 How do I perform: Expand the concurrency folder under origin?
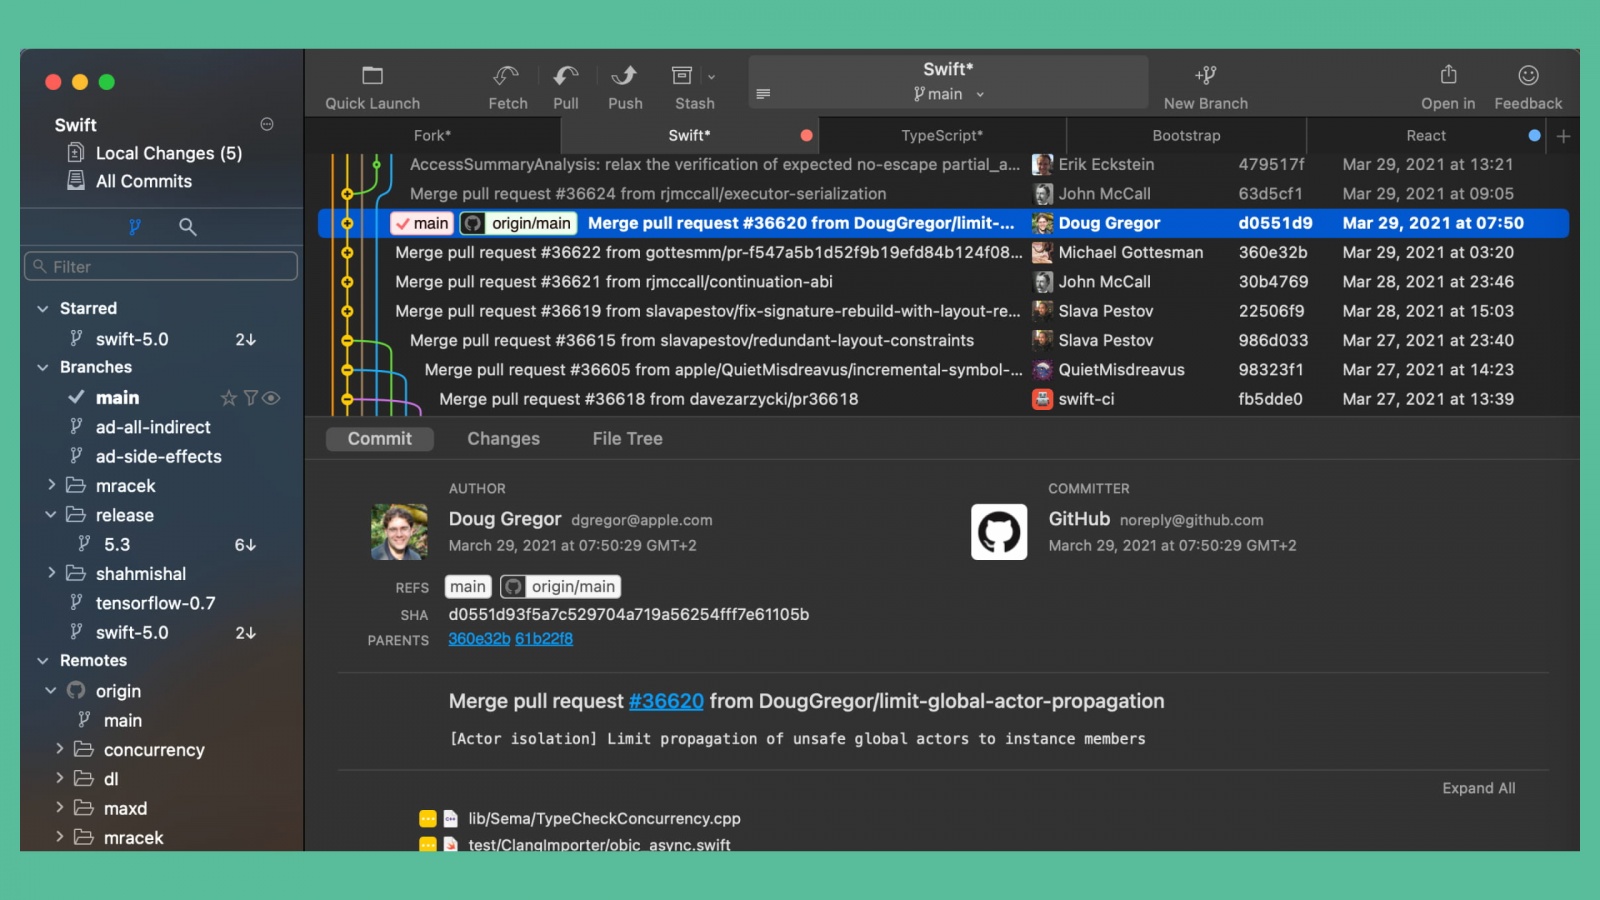point(59,749)
